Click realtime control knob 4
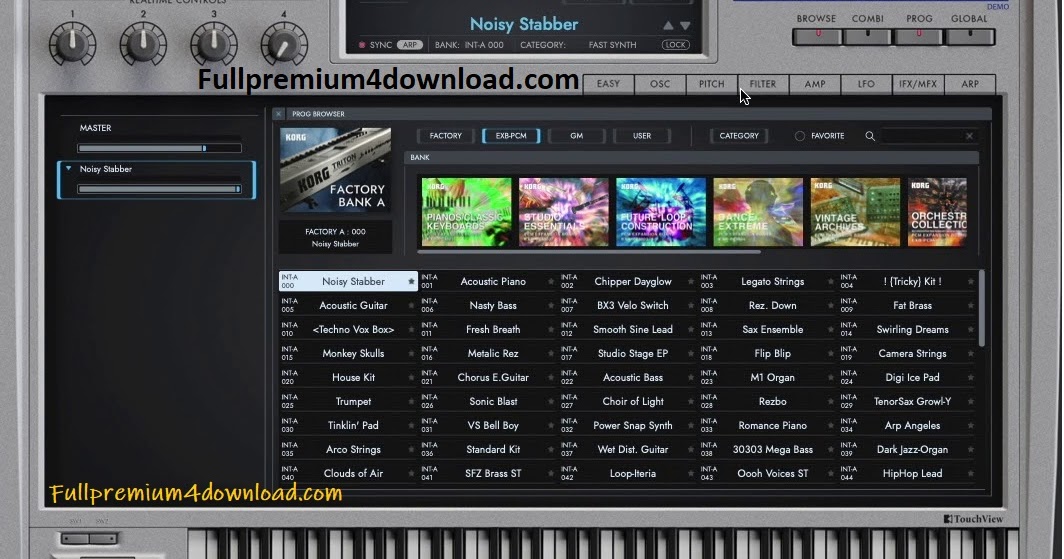The width and height of the screenshot is (1064, 559). pos(284,44)
